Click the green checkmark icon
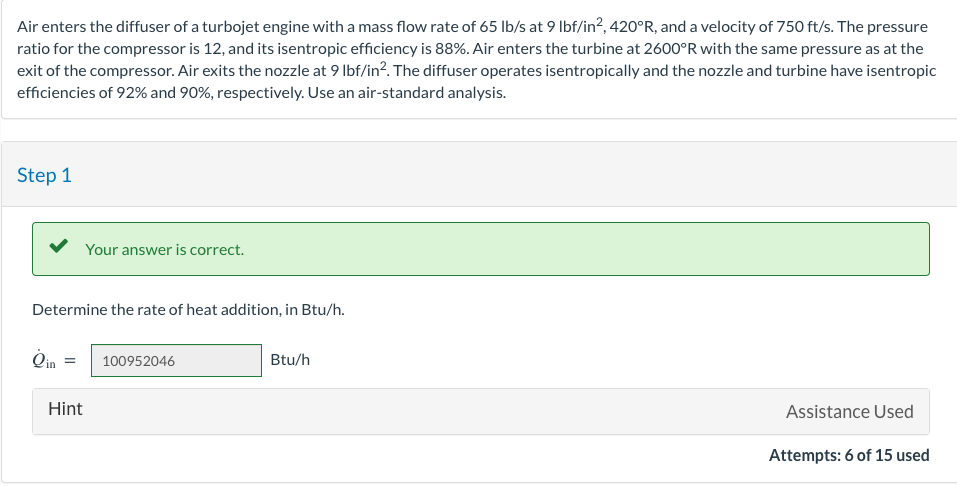The width and height of the screenshot is (957, 486). click(60, 248)
